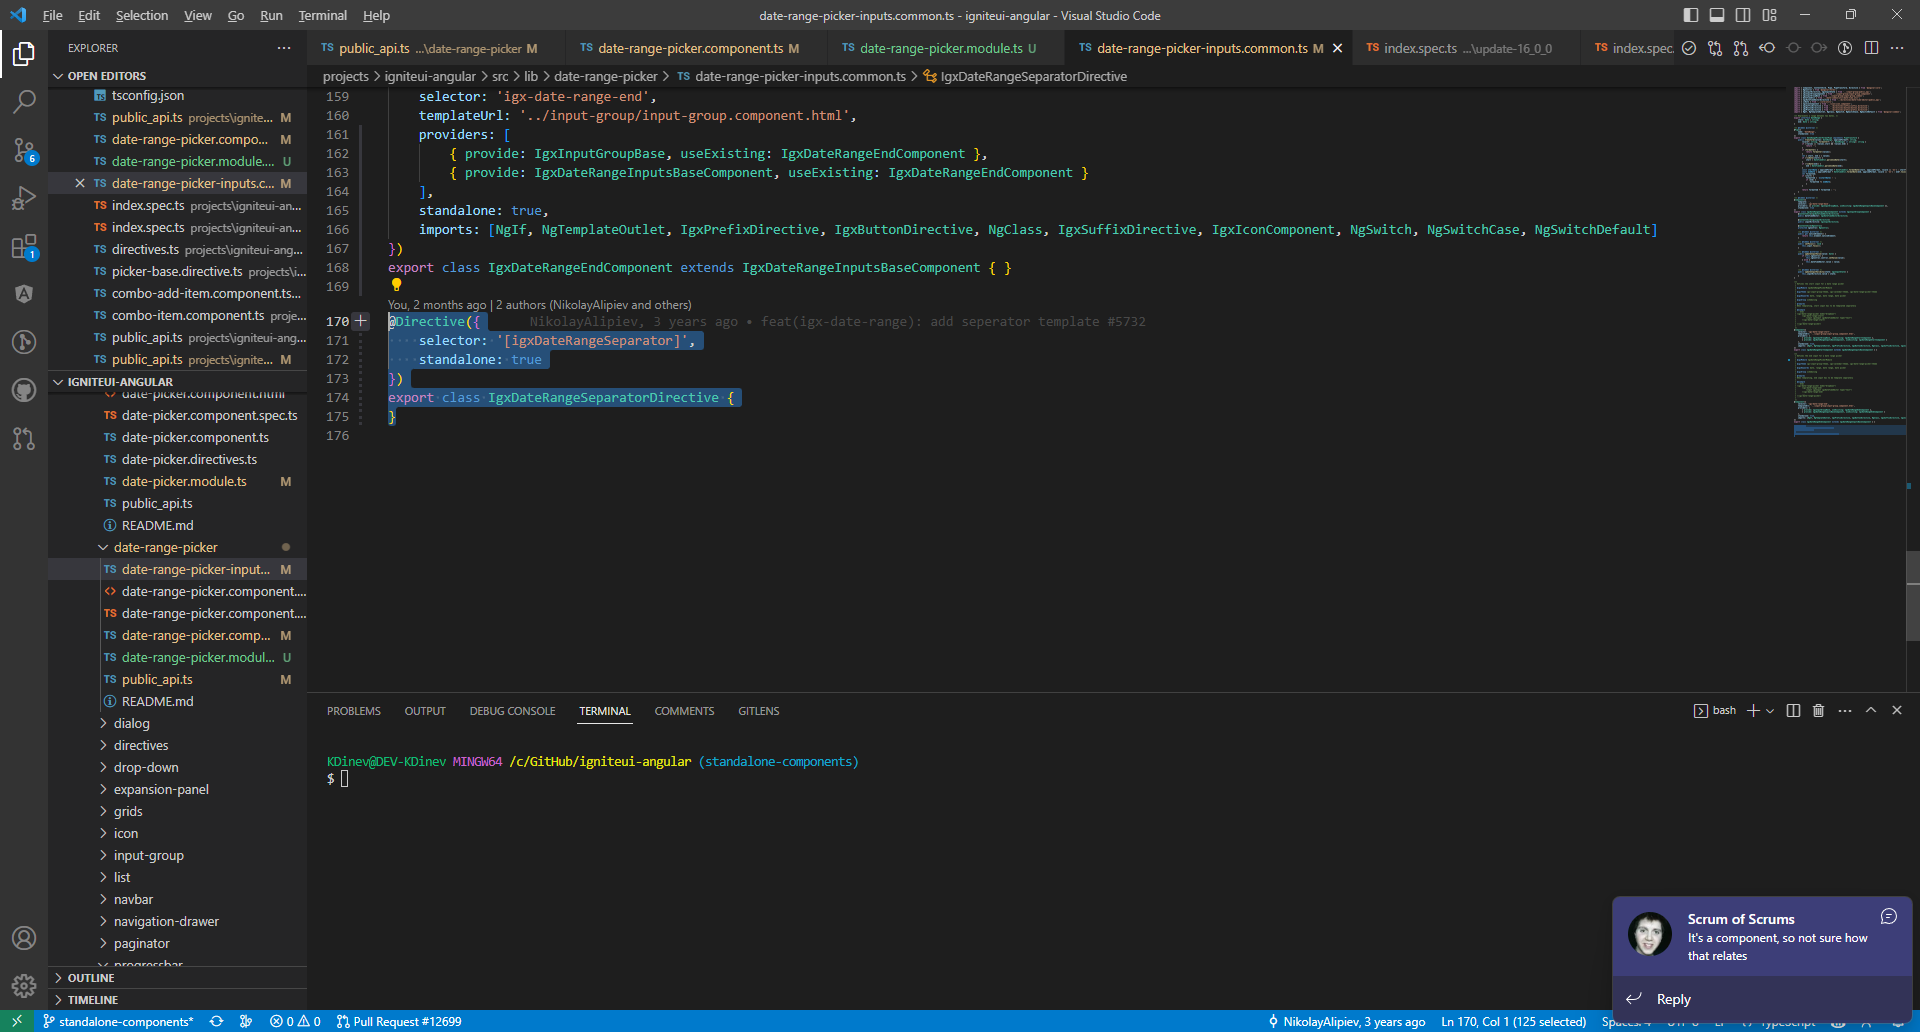Switch to the PROBLEMS panel tab
The height and width of the screenshot is (1032, 1920).
352,710
